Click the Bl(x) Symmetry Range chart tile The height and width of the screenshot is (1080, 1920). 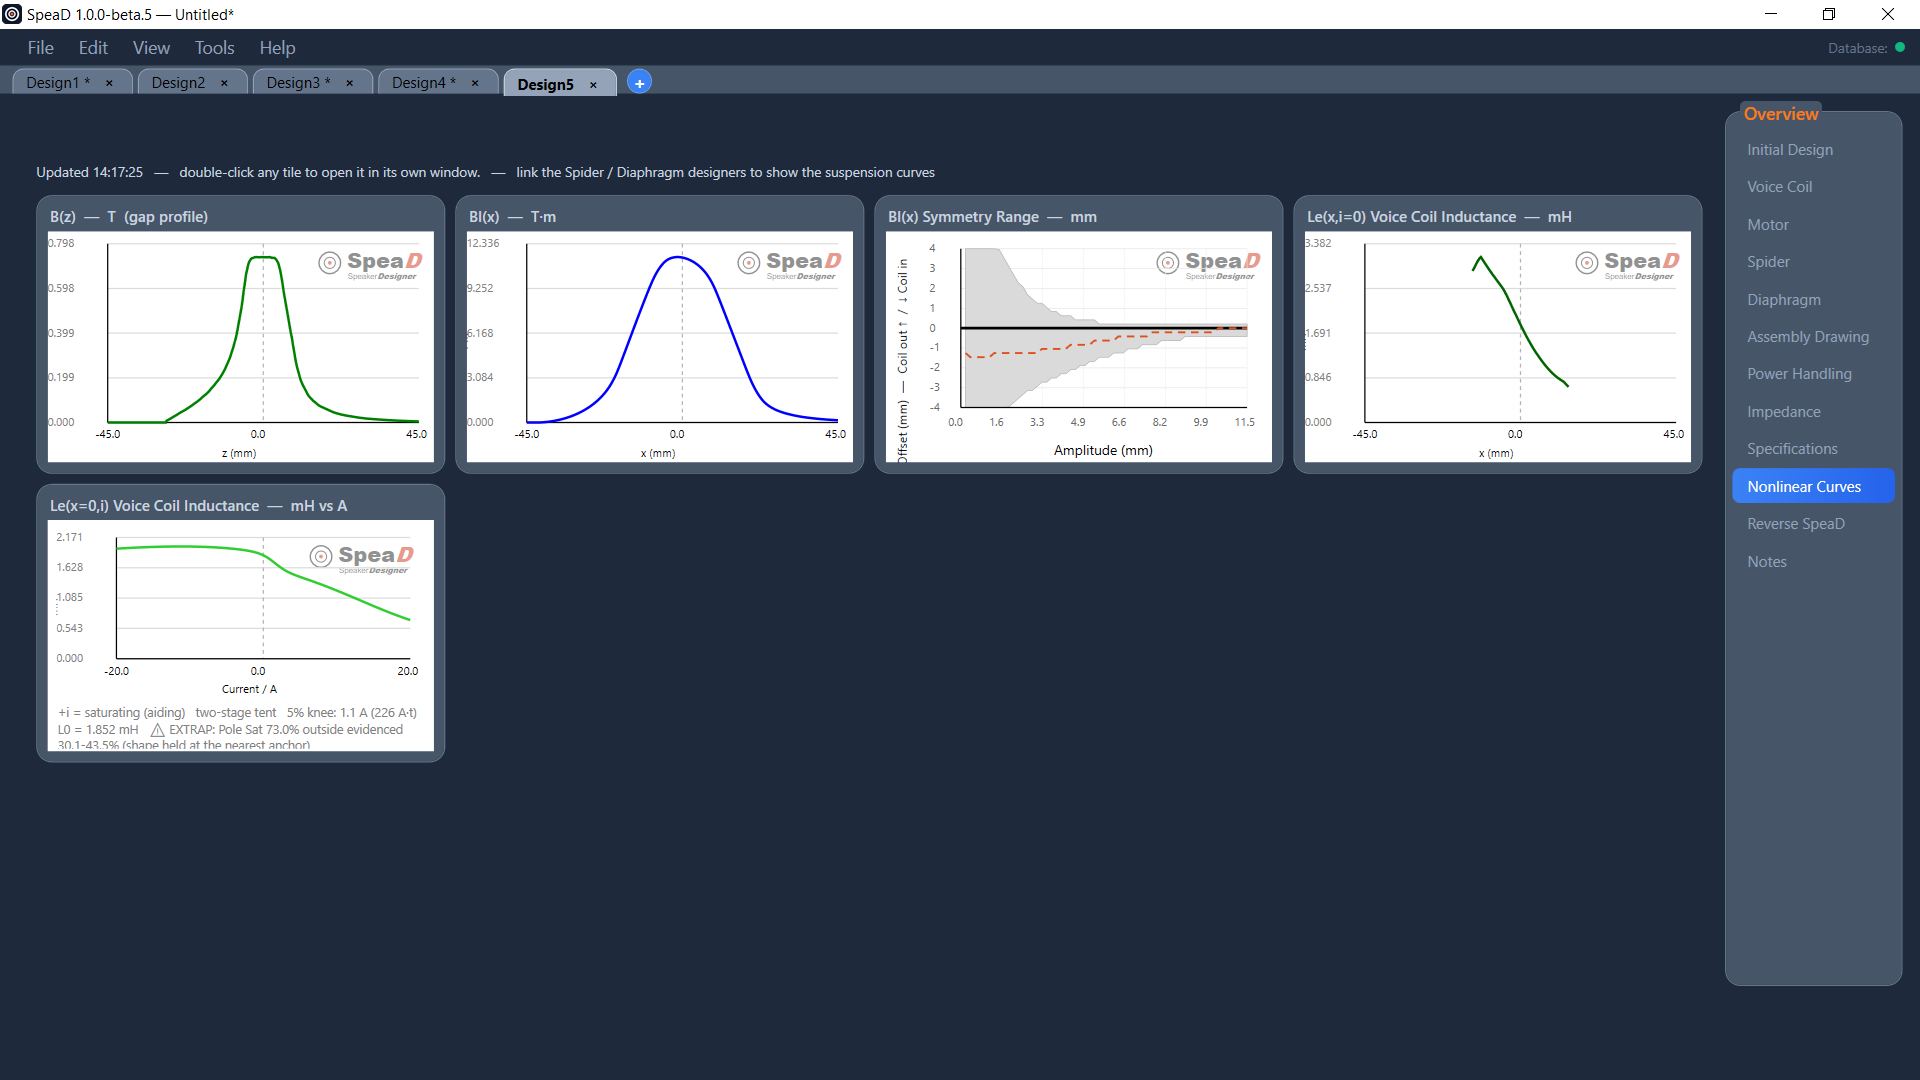pos(1079,335)
